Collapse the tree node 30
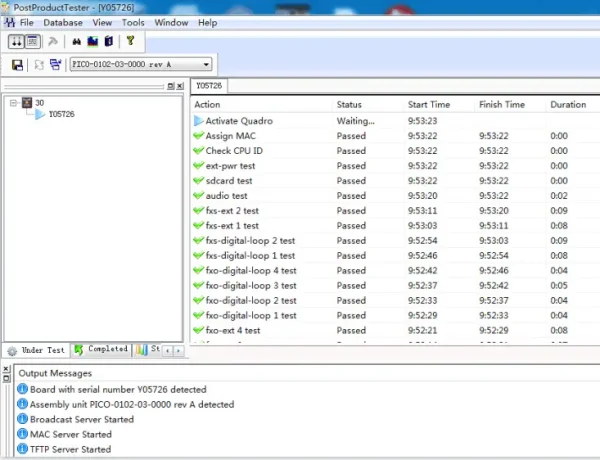 [x=13, y=103]
